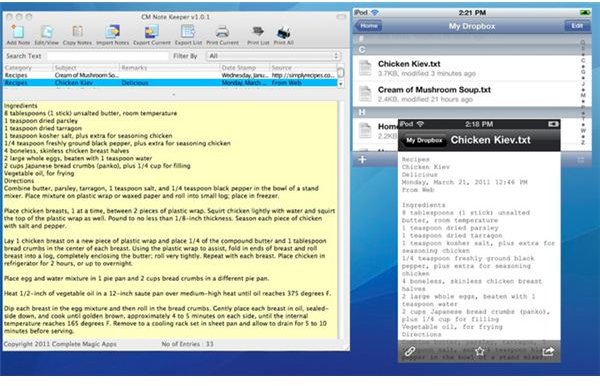The height and width of the screenshot is (386, 600).
Task: Click the notes list scroll down arrow
Action: click(341, 83)
